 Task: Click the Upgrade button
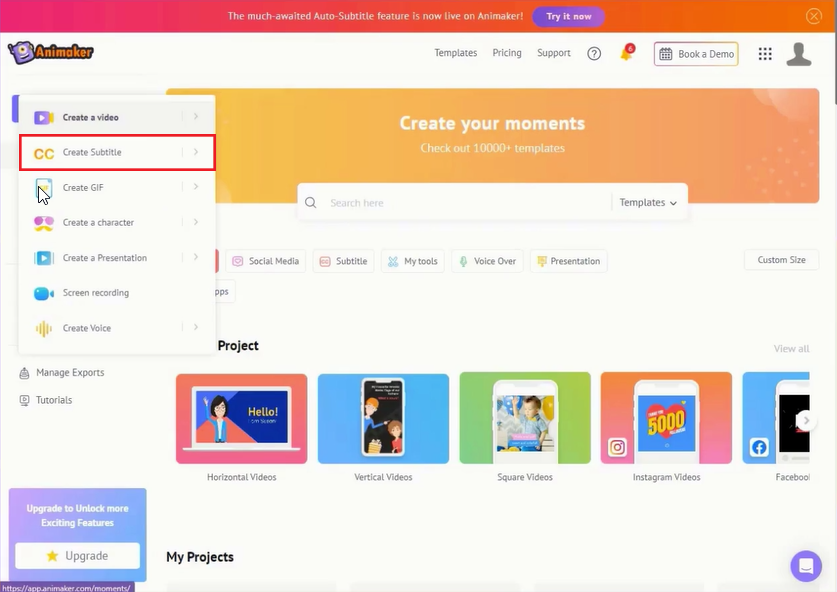click(x=77, y=556)
